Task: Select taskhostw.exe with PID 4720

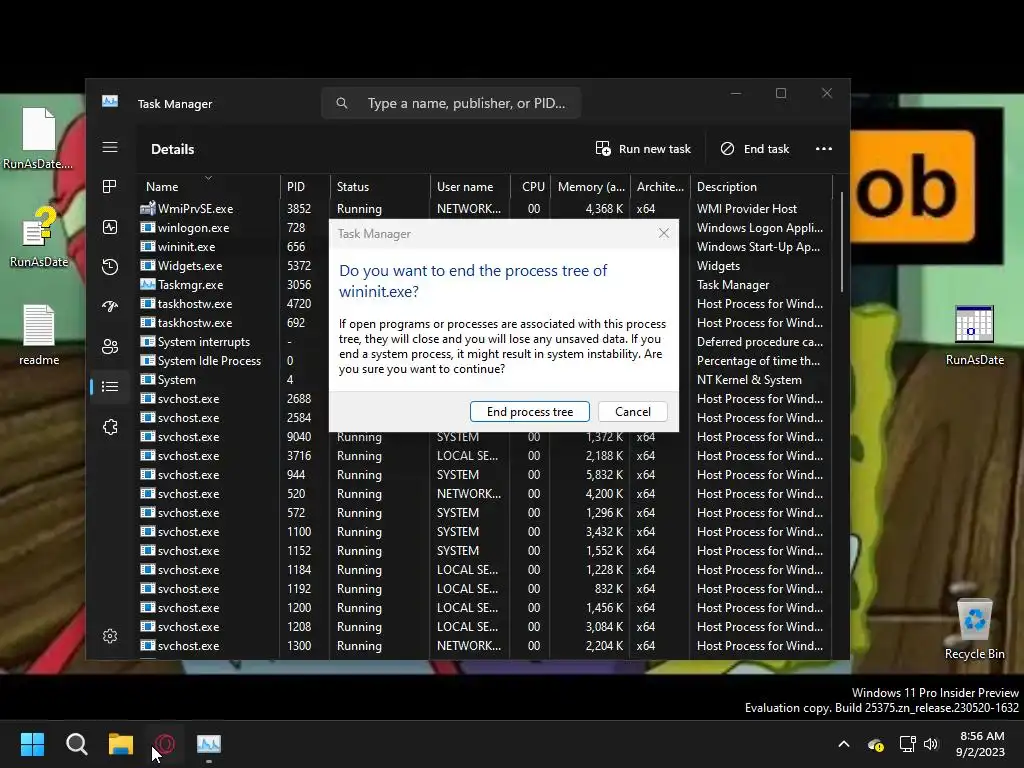Action: point(232,303)
